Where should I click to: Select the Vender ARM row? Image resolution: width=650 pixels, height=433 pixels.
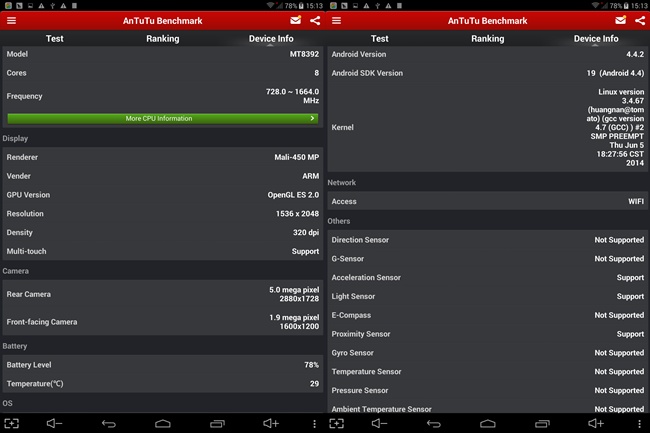click(x=162, y=176)
